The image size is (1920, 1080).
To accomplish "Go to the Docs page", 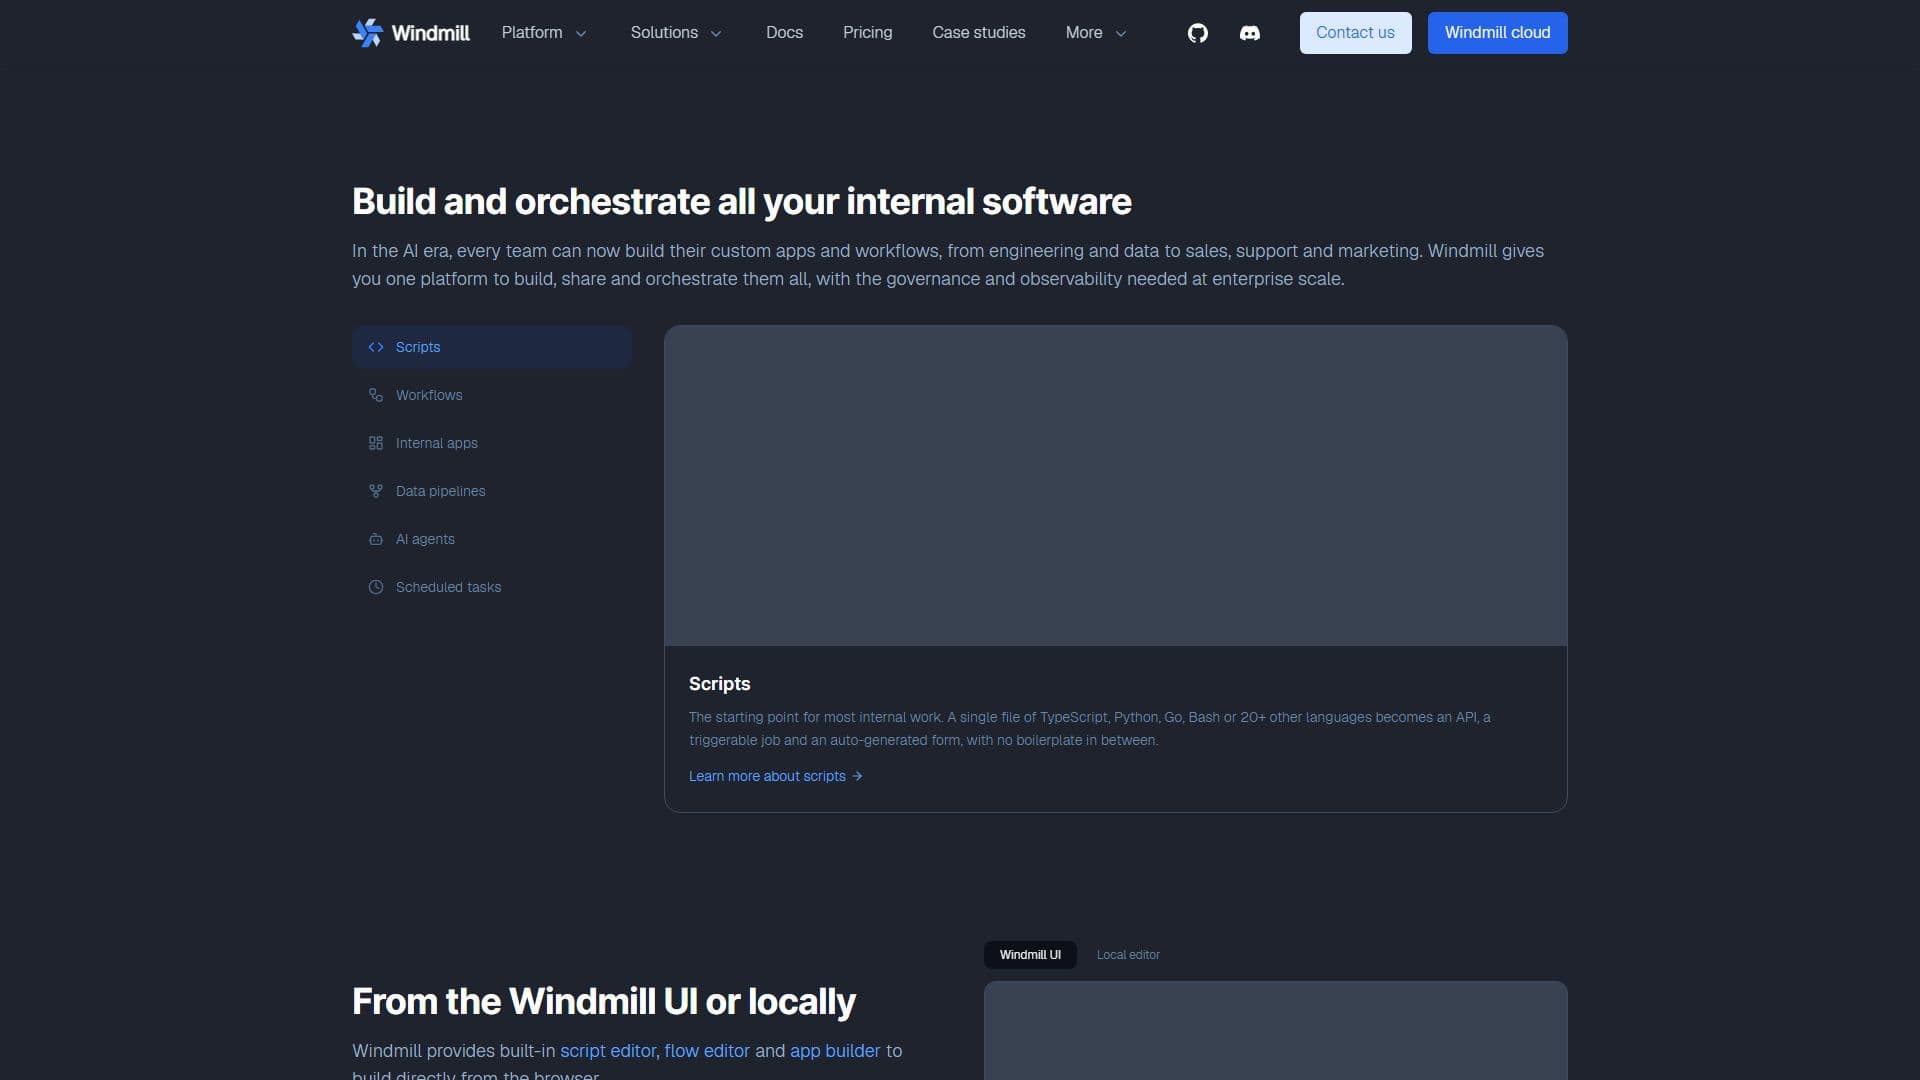I will (784, 33).
